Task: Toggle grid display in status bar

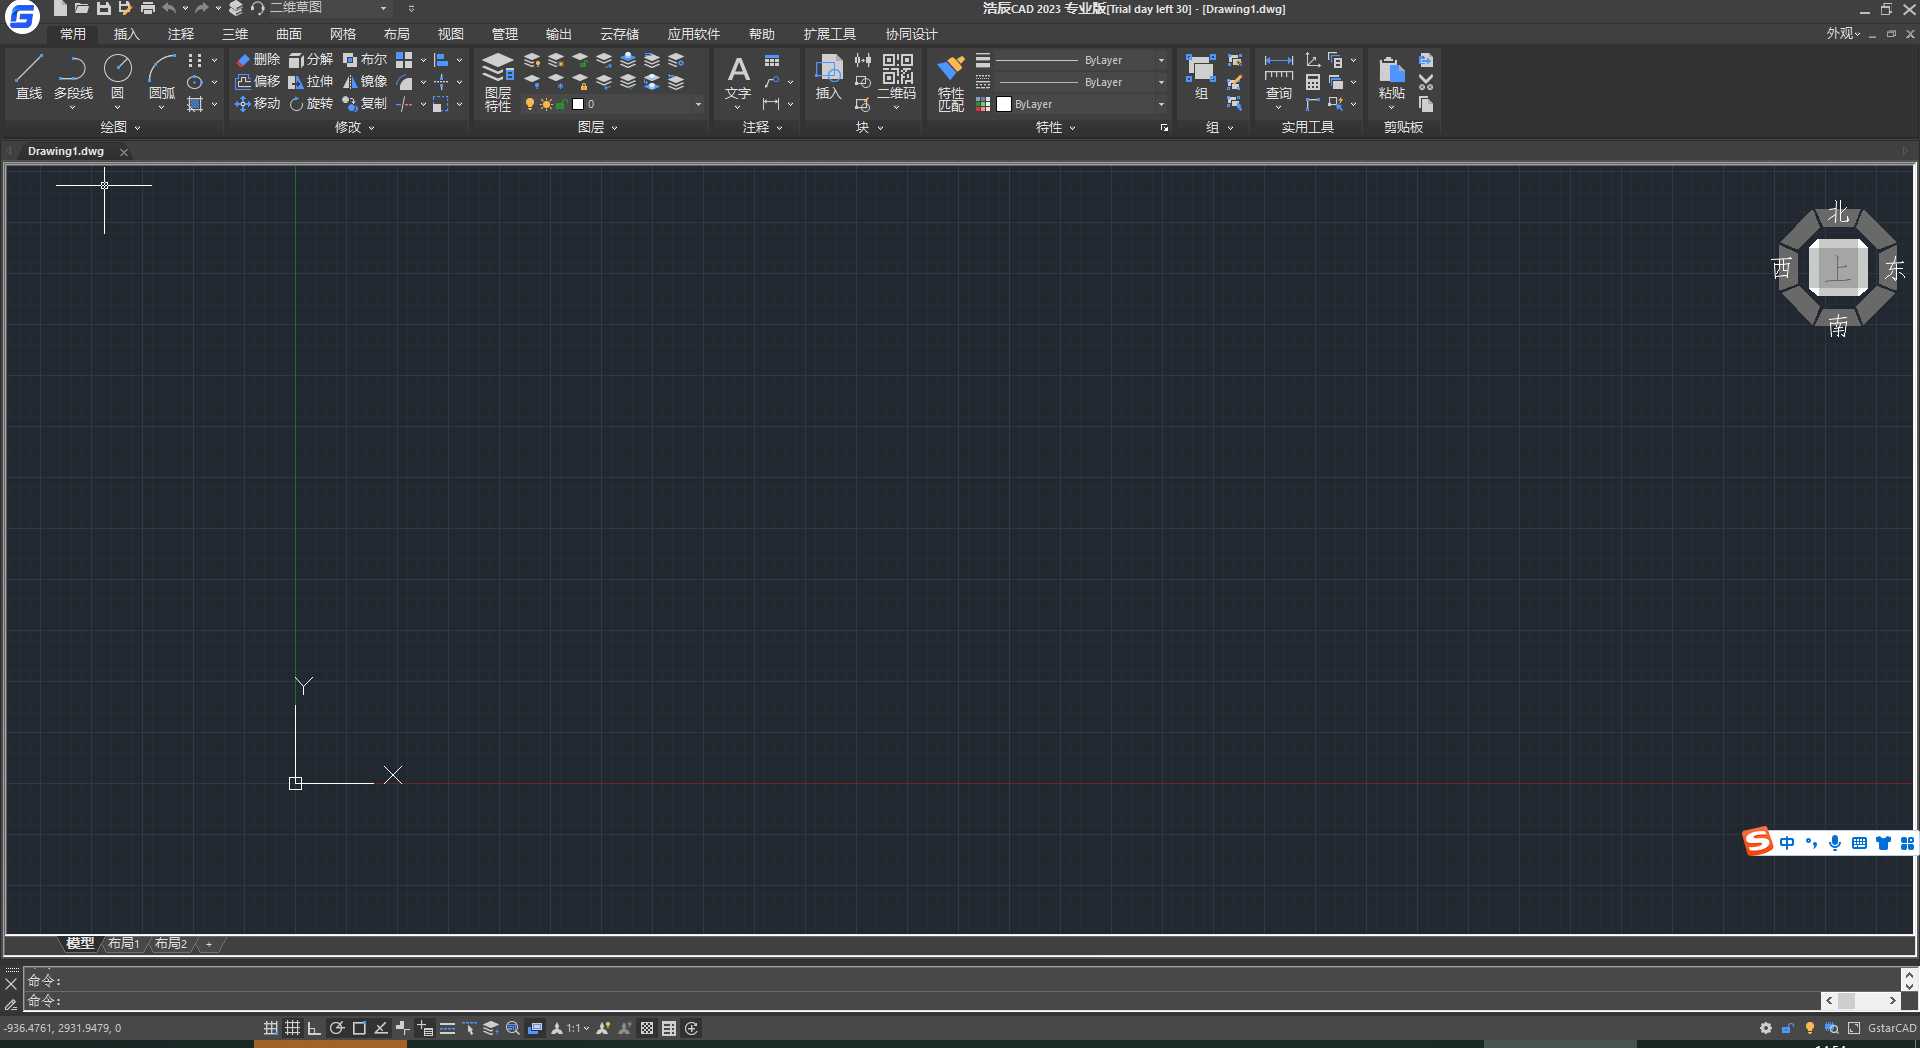Action: point(292,1028)
